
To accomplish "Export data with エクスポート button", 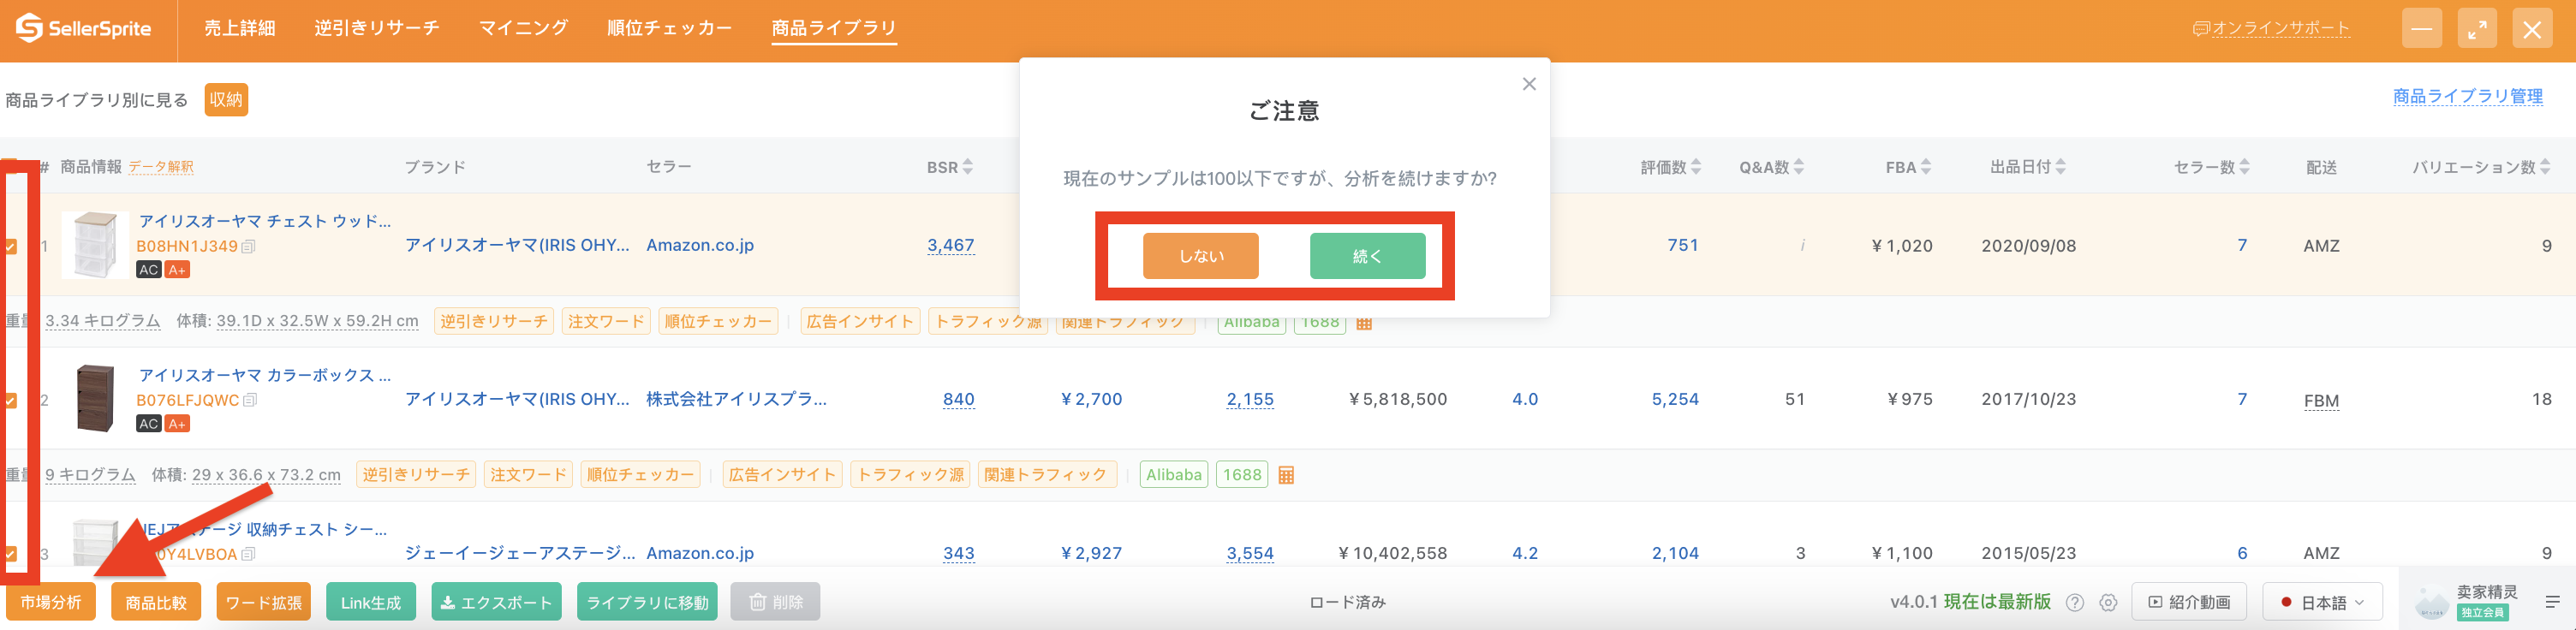I will click(x=497, y=602).
